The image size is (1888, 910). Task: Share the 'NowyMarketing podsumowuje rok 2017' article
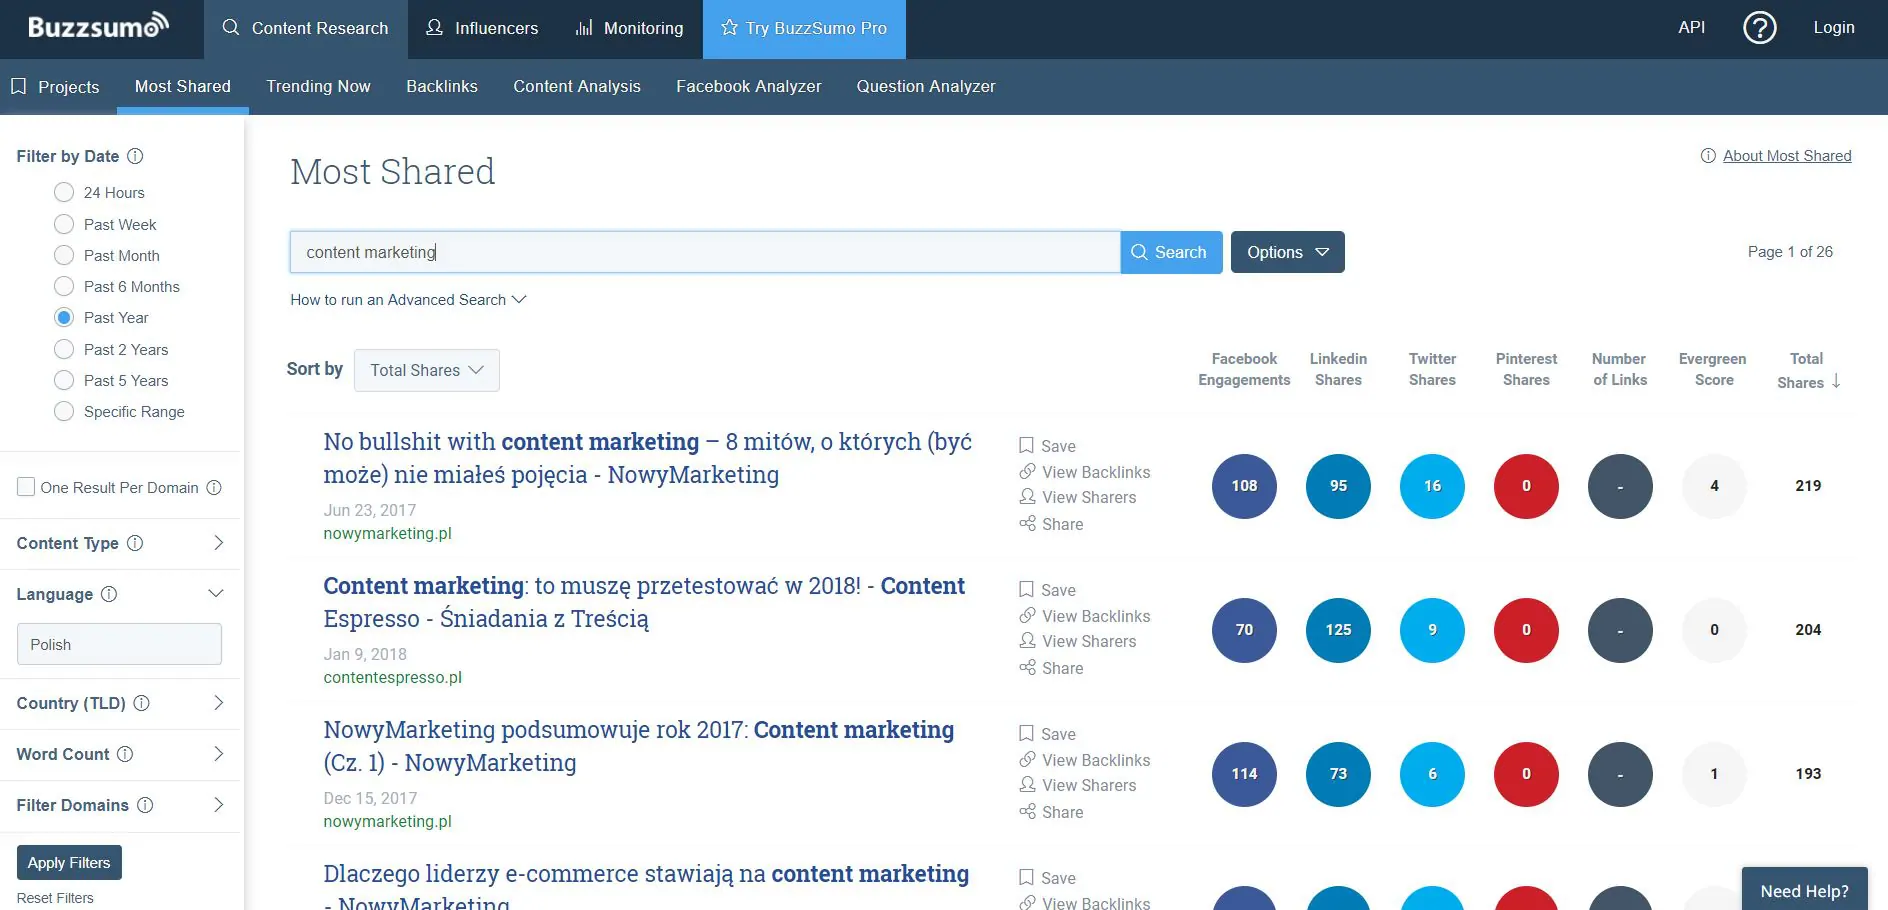point(1051,812)
